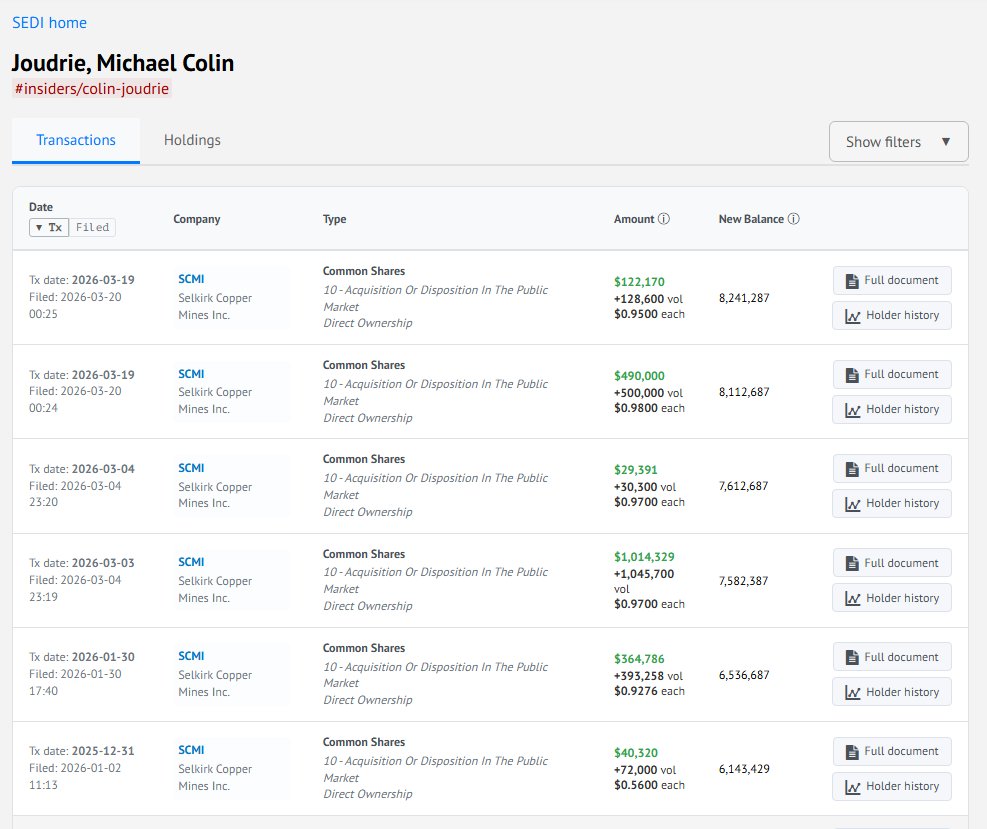Click the 8,112,687 balance value
This screenshot has height=829, width=987.
744,392
